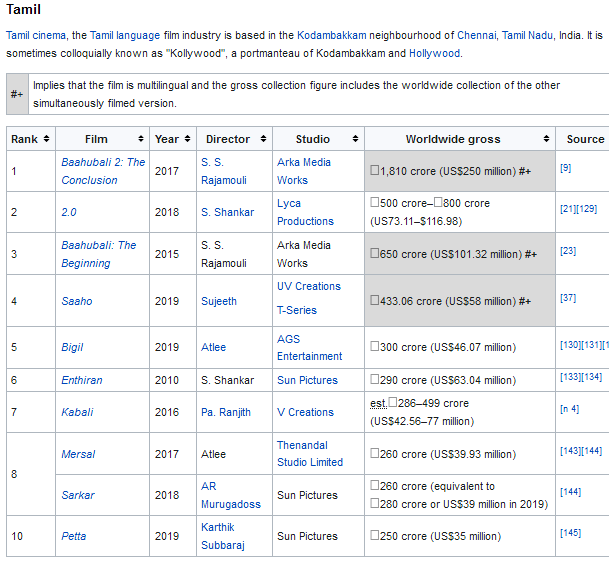Click the Source column header
Image resolution: width=609 pixels, height=562 pixels.
(x=585, y=139)
